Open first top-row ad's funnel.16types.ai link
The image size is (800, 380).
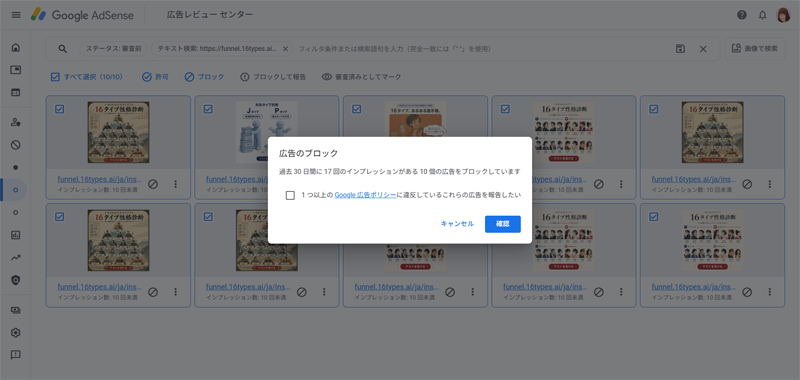coord(99,180)
